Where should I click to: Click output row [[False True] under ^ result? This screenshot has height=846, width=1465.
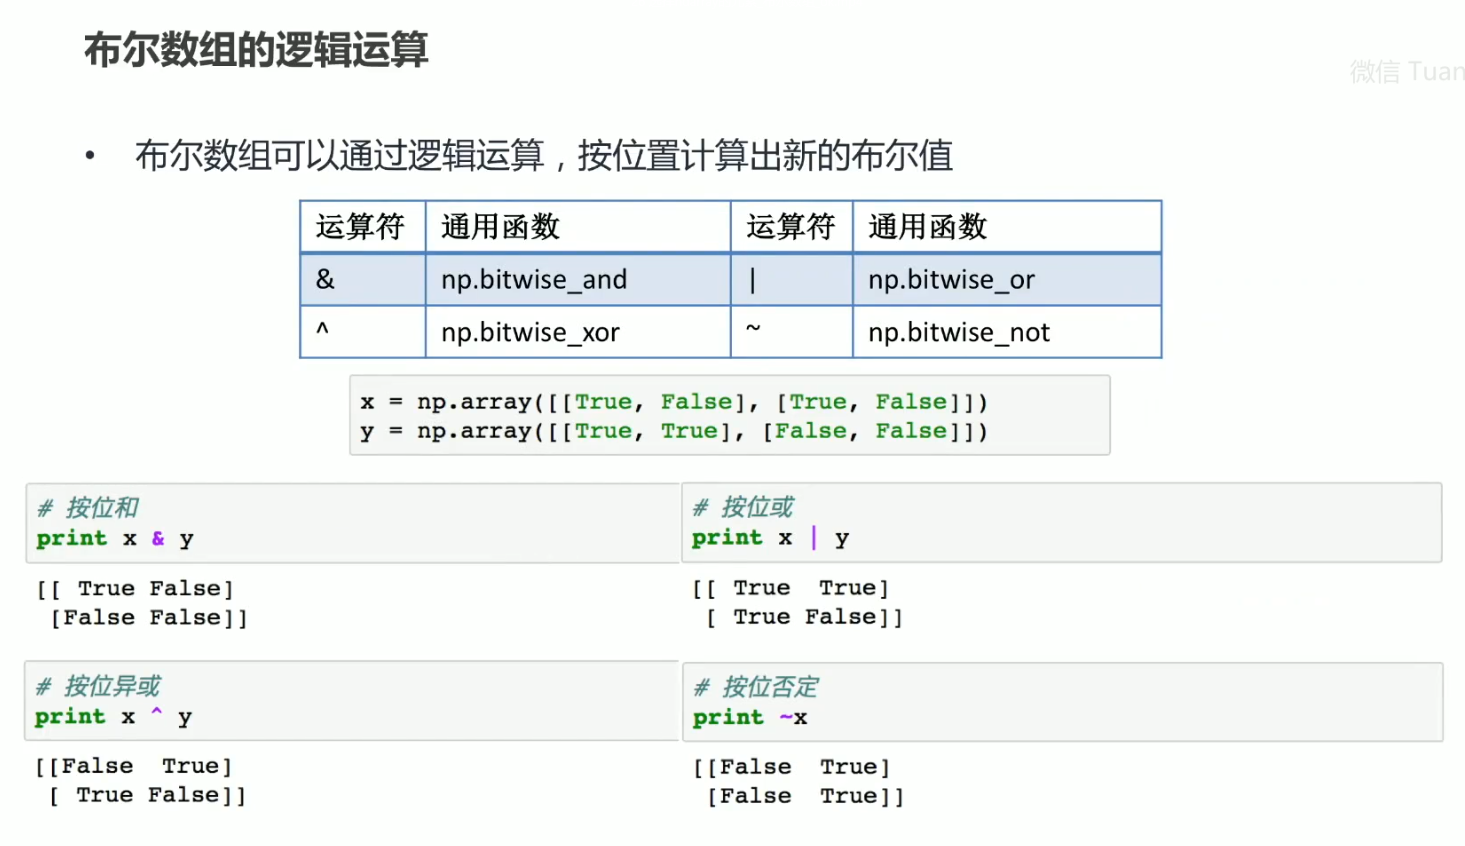[134, 766]
